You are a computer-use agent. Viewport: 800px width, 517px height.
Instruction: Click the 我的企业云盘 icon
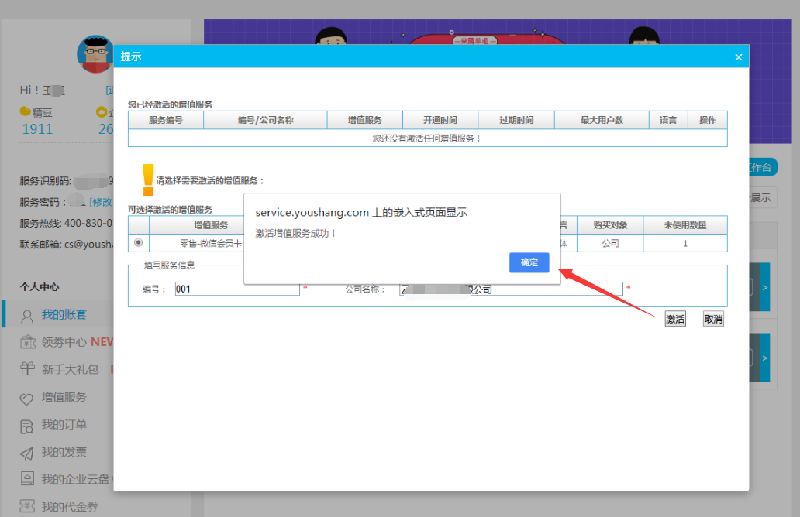(27, 480)
